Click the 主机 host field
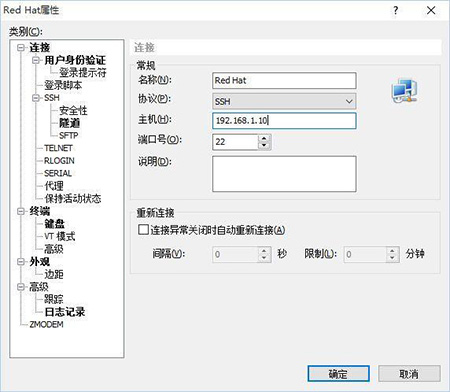The height and width of the screenshot is (392, 450). pyautogui.click(x=284, y=121)
